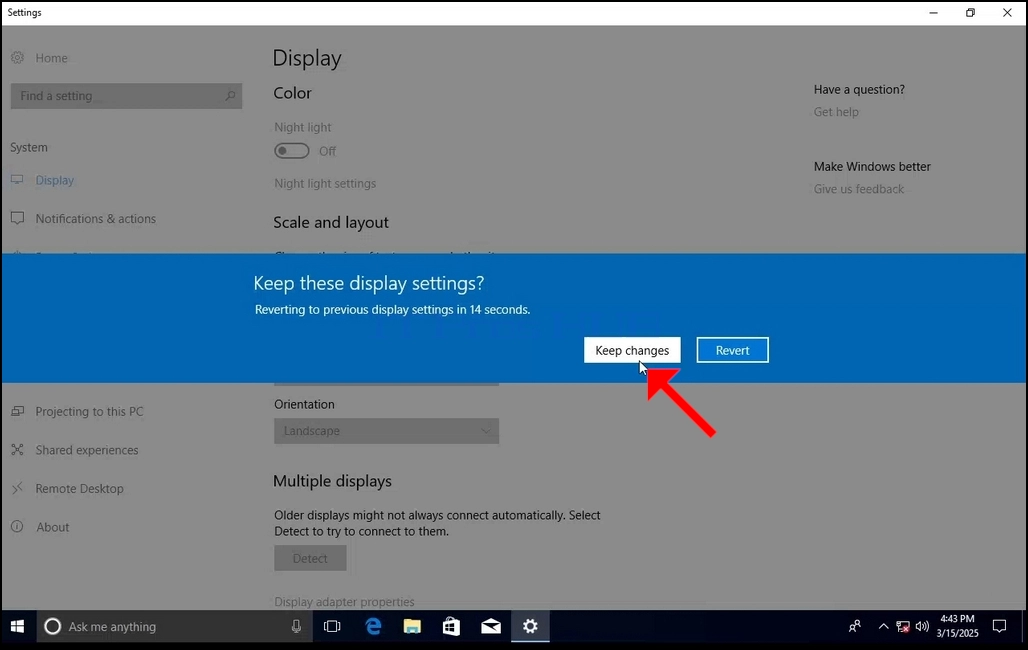Open the Give us feedback link
The height and width of the screenshot is (650, 1028).
(859, 189)
